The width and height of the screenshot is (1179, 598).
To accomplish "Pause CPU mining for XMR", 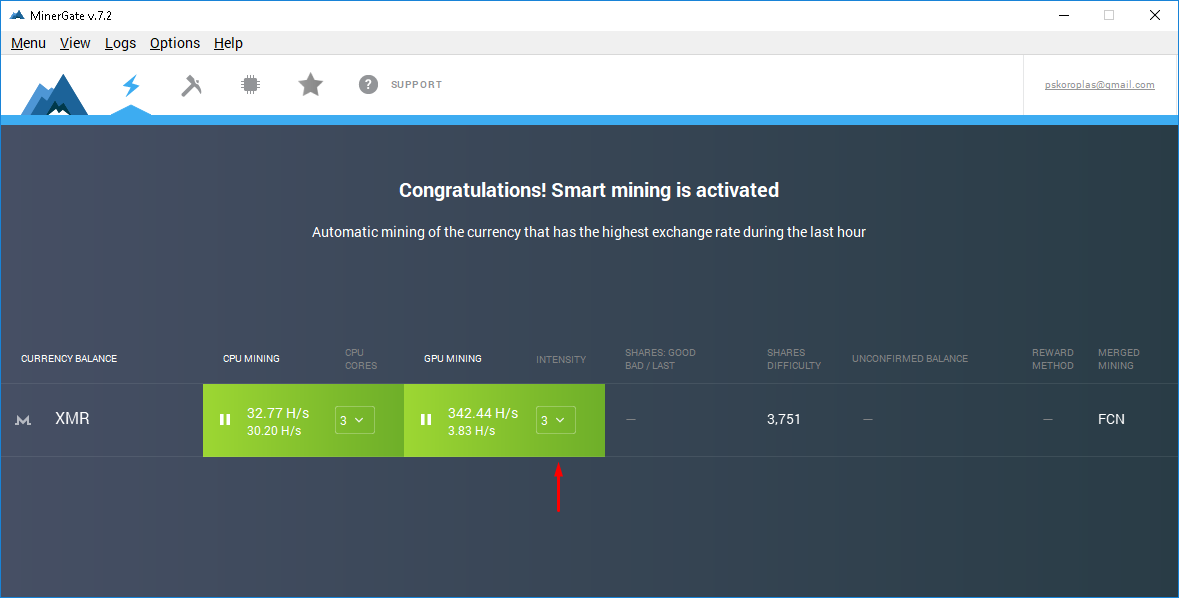I will [225, 420].
